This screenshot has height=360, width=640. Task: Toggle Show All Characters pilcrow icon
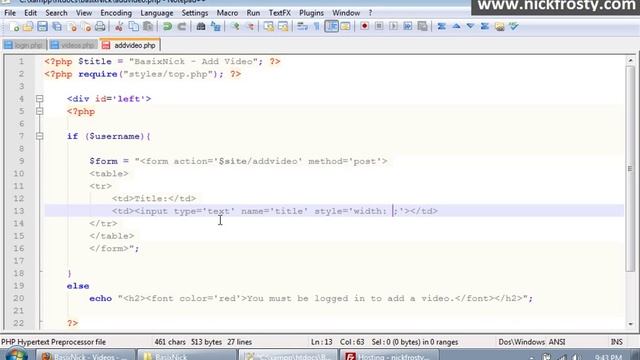coord(317,27)
